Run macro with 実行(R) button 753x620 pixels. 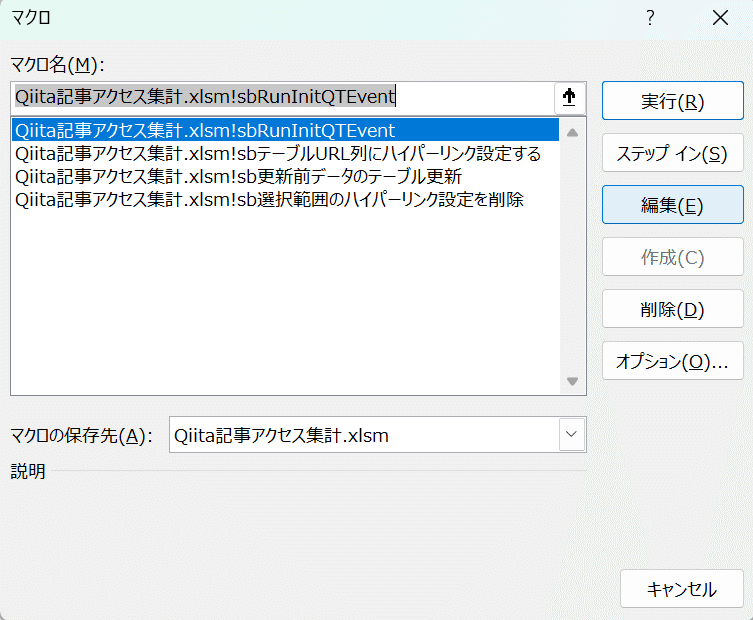click(x=672, y=101)
